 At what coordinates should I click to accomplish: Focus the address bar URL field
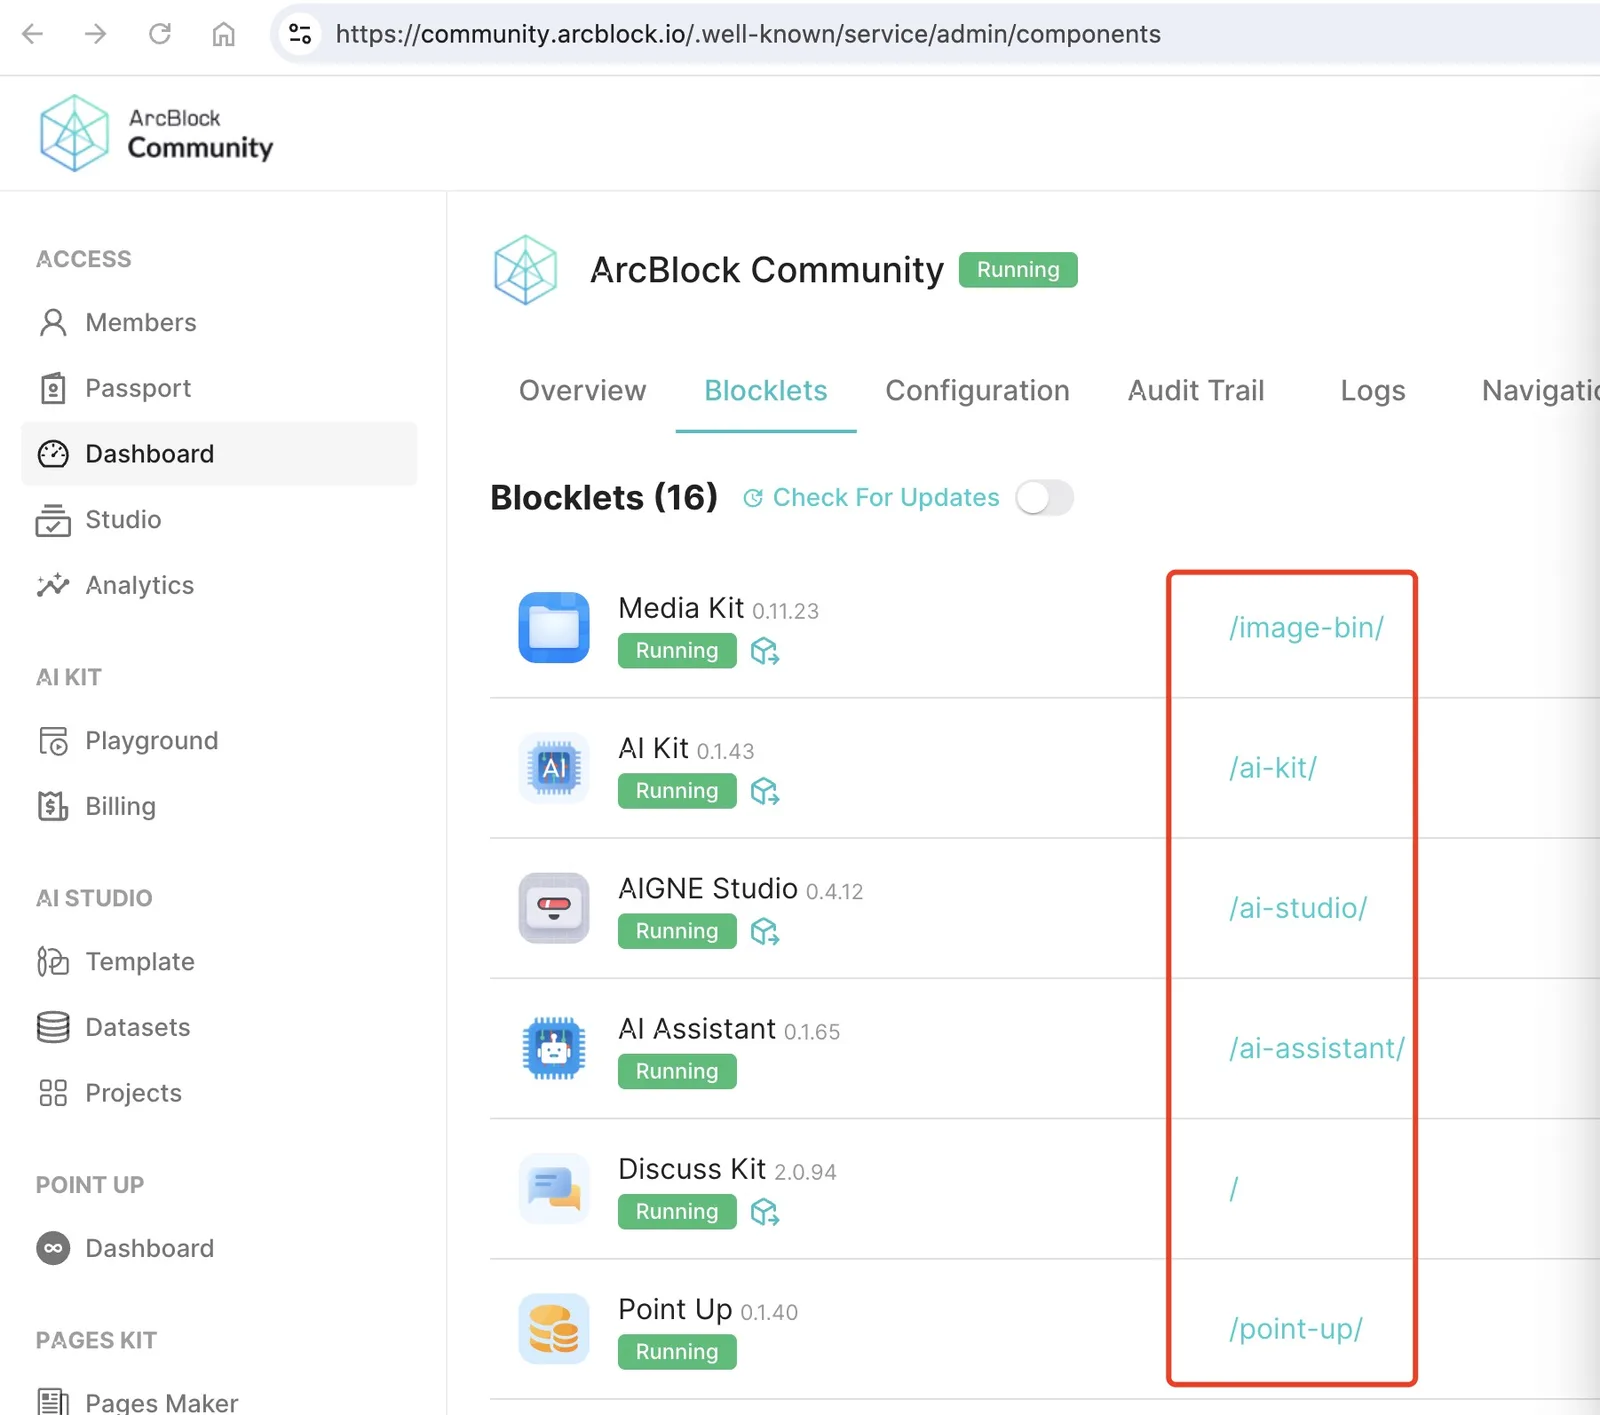click(748, 34)
